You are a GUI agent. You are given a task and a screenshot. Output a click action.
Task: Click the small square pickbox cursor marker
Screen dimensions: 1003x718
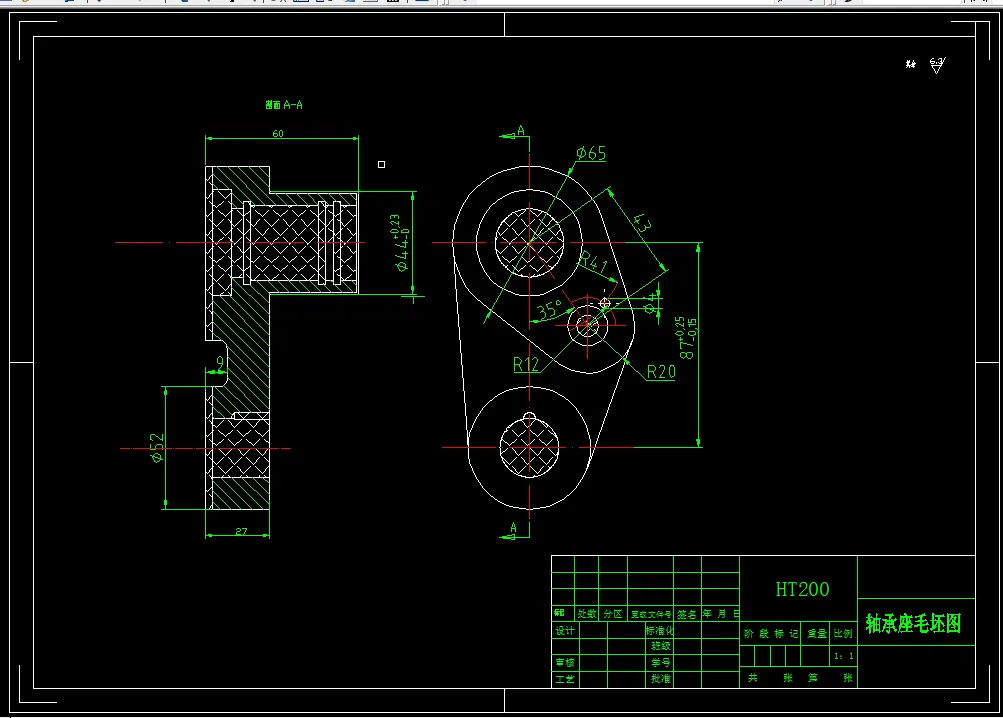coord(381,164)
